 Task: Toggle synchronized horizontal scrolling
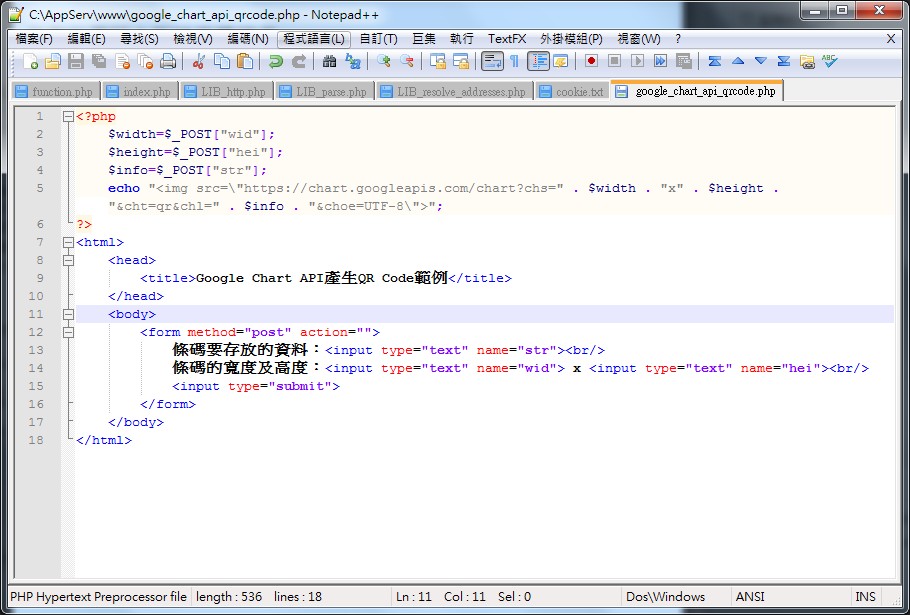[461, 61]
